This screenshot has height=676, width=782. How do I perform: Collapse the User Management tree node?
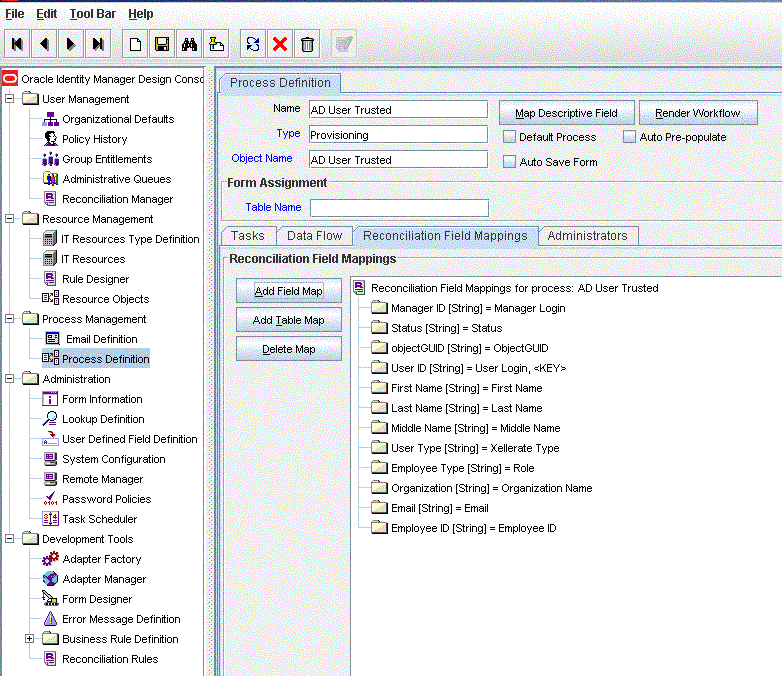pos(10,99)
